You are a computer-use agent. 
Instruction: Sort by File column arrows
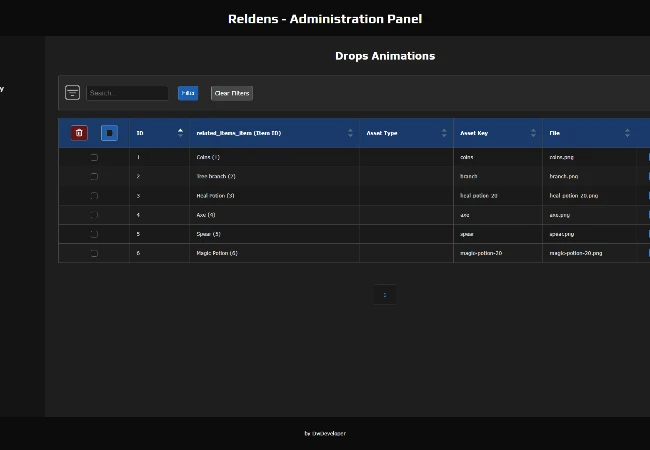(x=627, y=133)
